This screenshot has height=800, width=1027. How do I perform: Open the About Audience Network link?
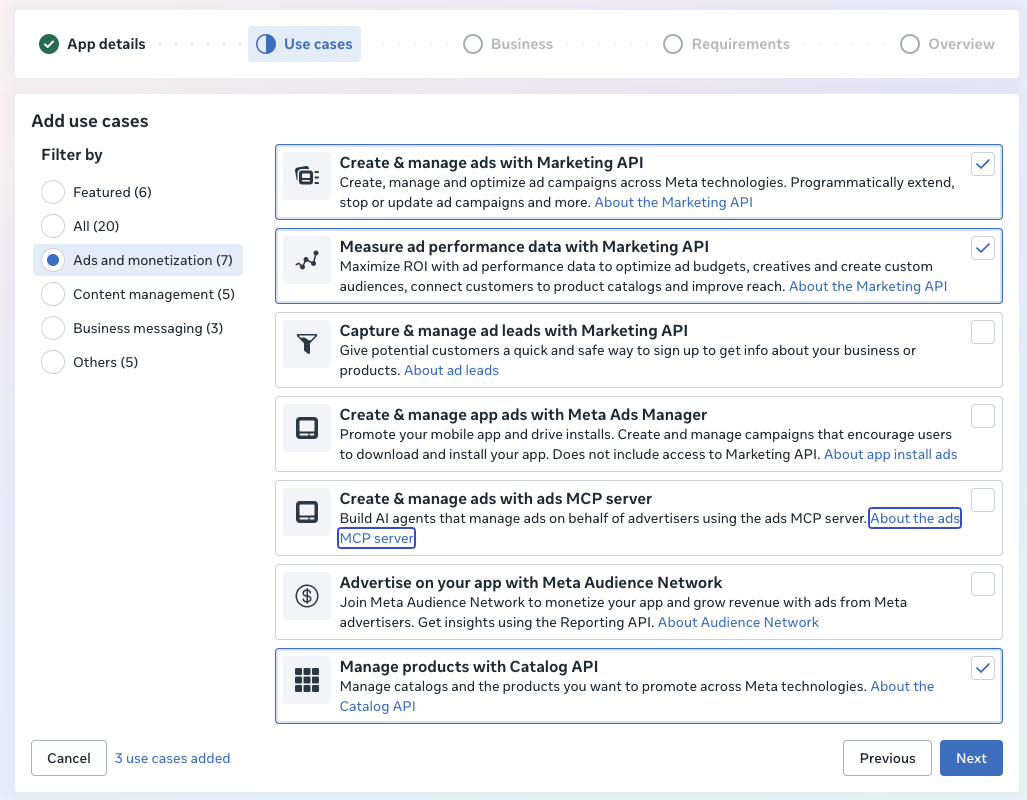coord(738,622)
